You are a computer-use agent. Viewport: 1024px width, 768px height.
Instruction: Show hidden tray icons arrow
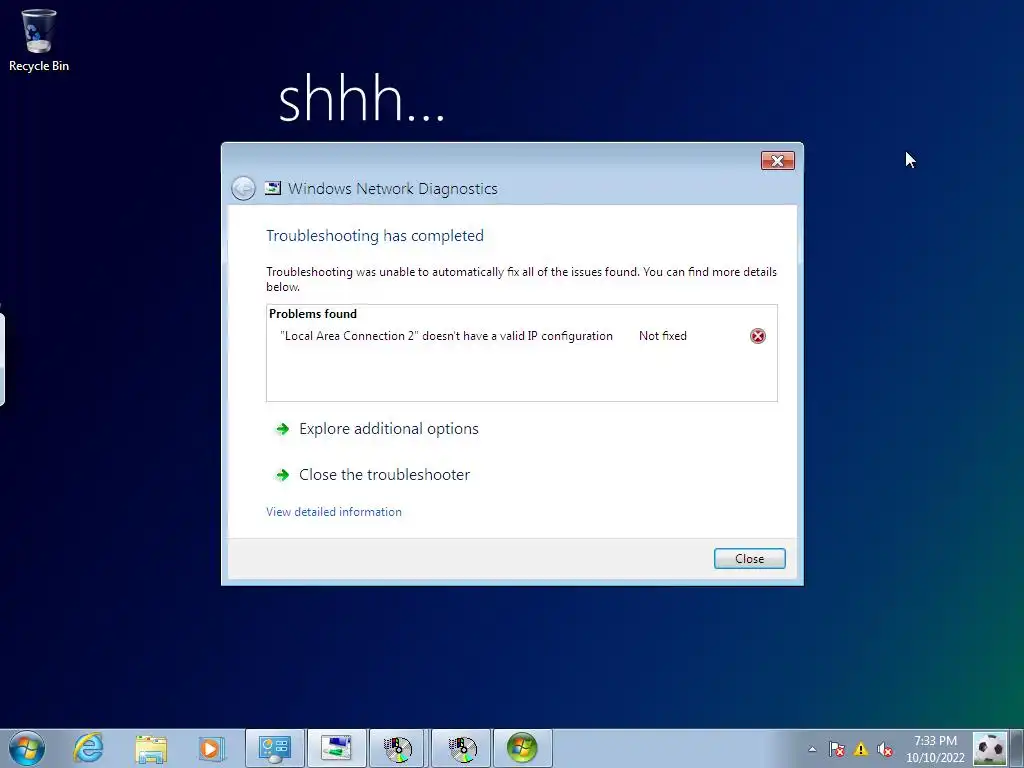click(x=812, y=749)
